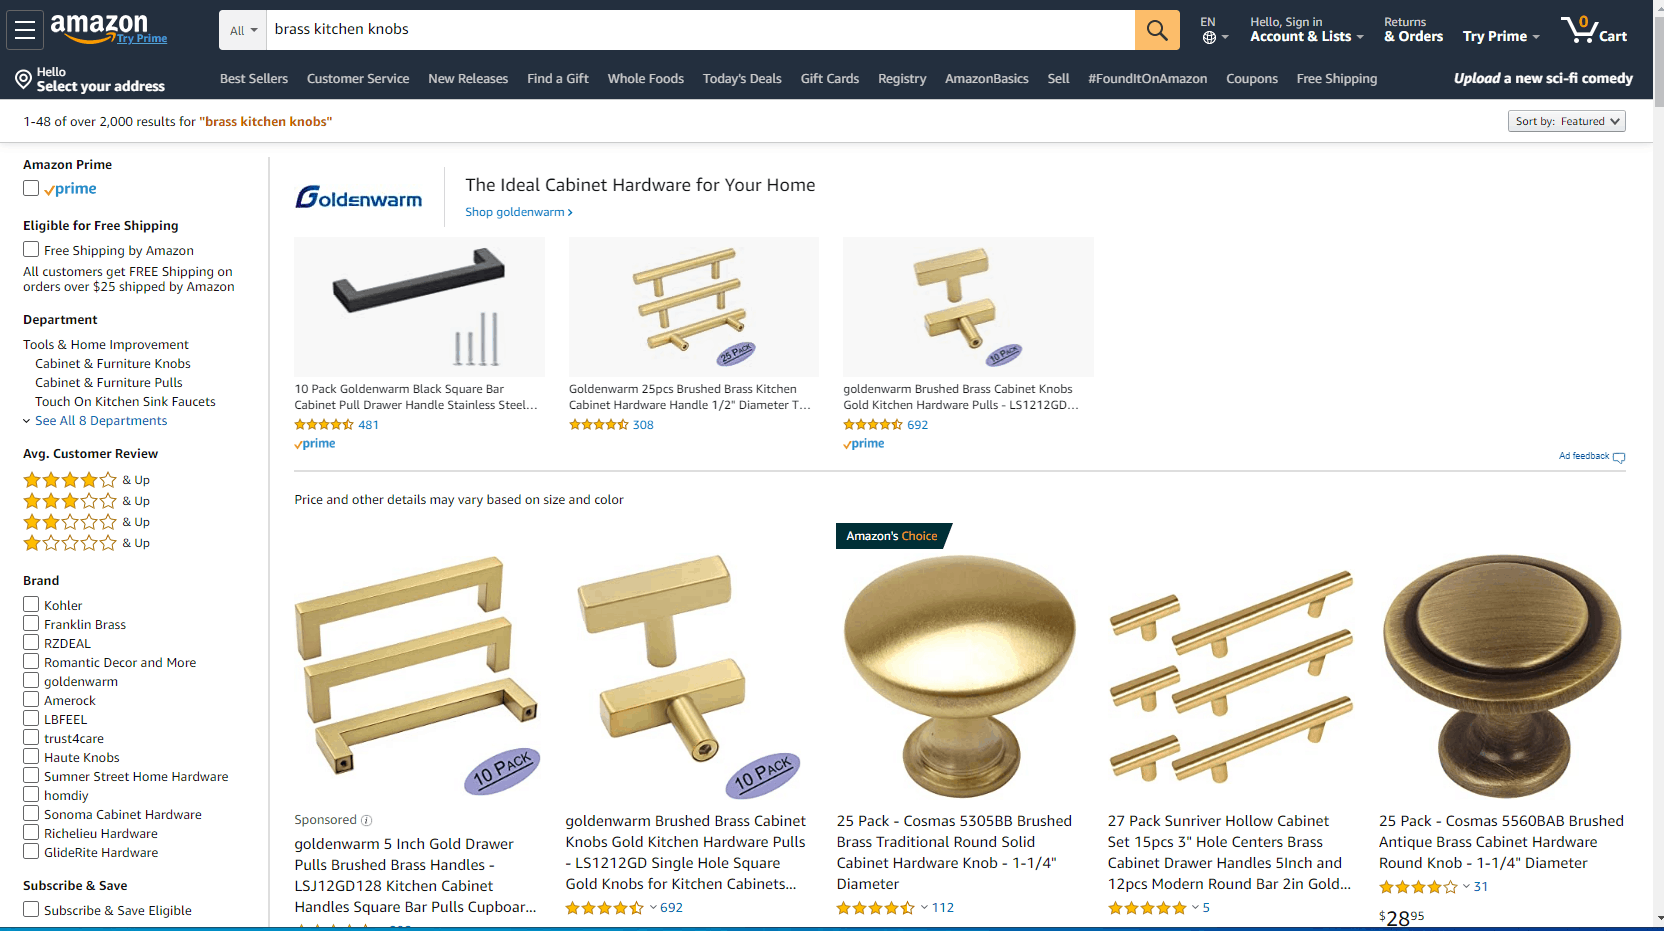This screenshot has width=1664, height=931.
Task: Expand See All 8 Departments
Action: [100, 421]
